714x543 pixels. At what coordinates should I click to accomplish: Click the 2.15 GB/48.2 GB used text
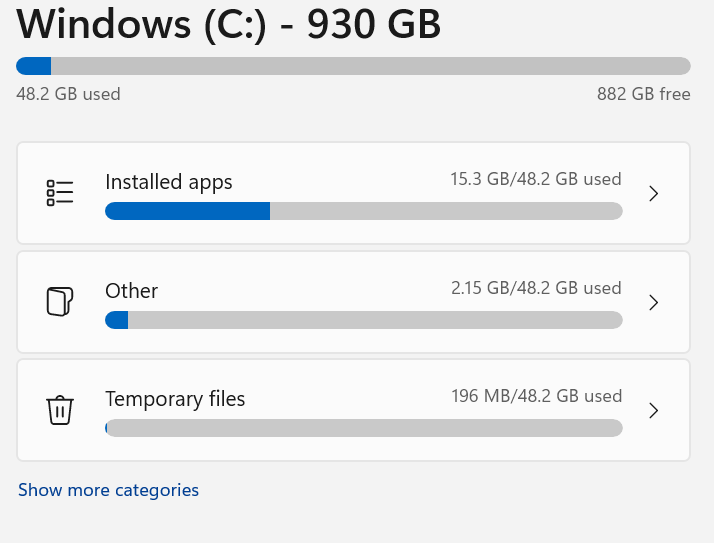click(535, 288)
